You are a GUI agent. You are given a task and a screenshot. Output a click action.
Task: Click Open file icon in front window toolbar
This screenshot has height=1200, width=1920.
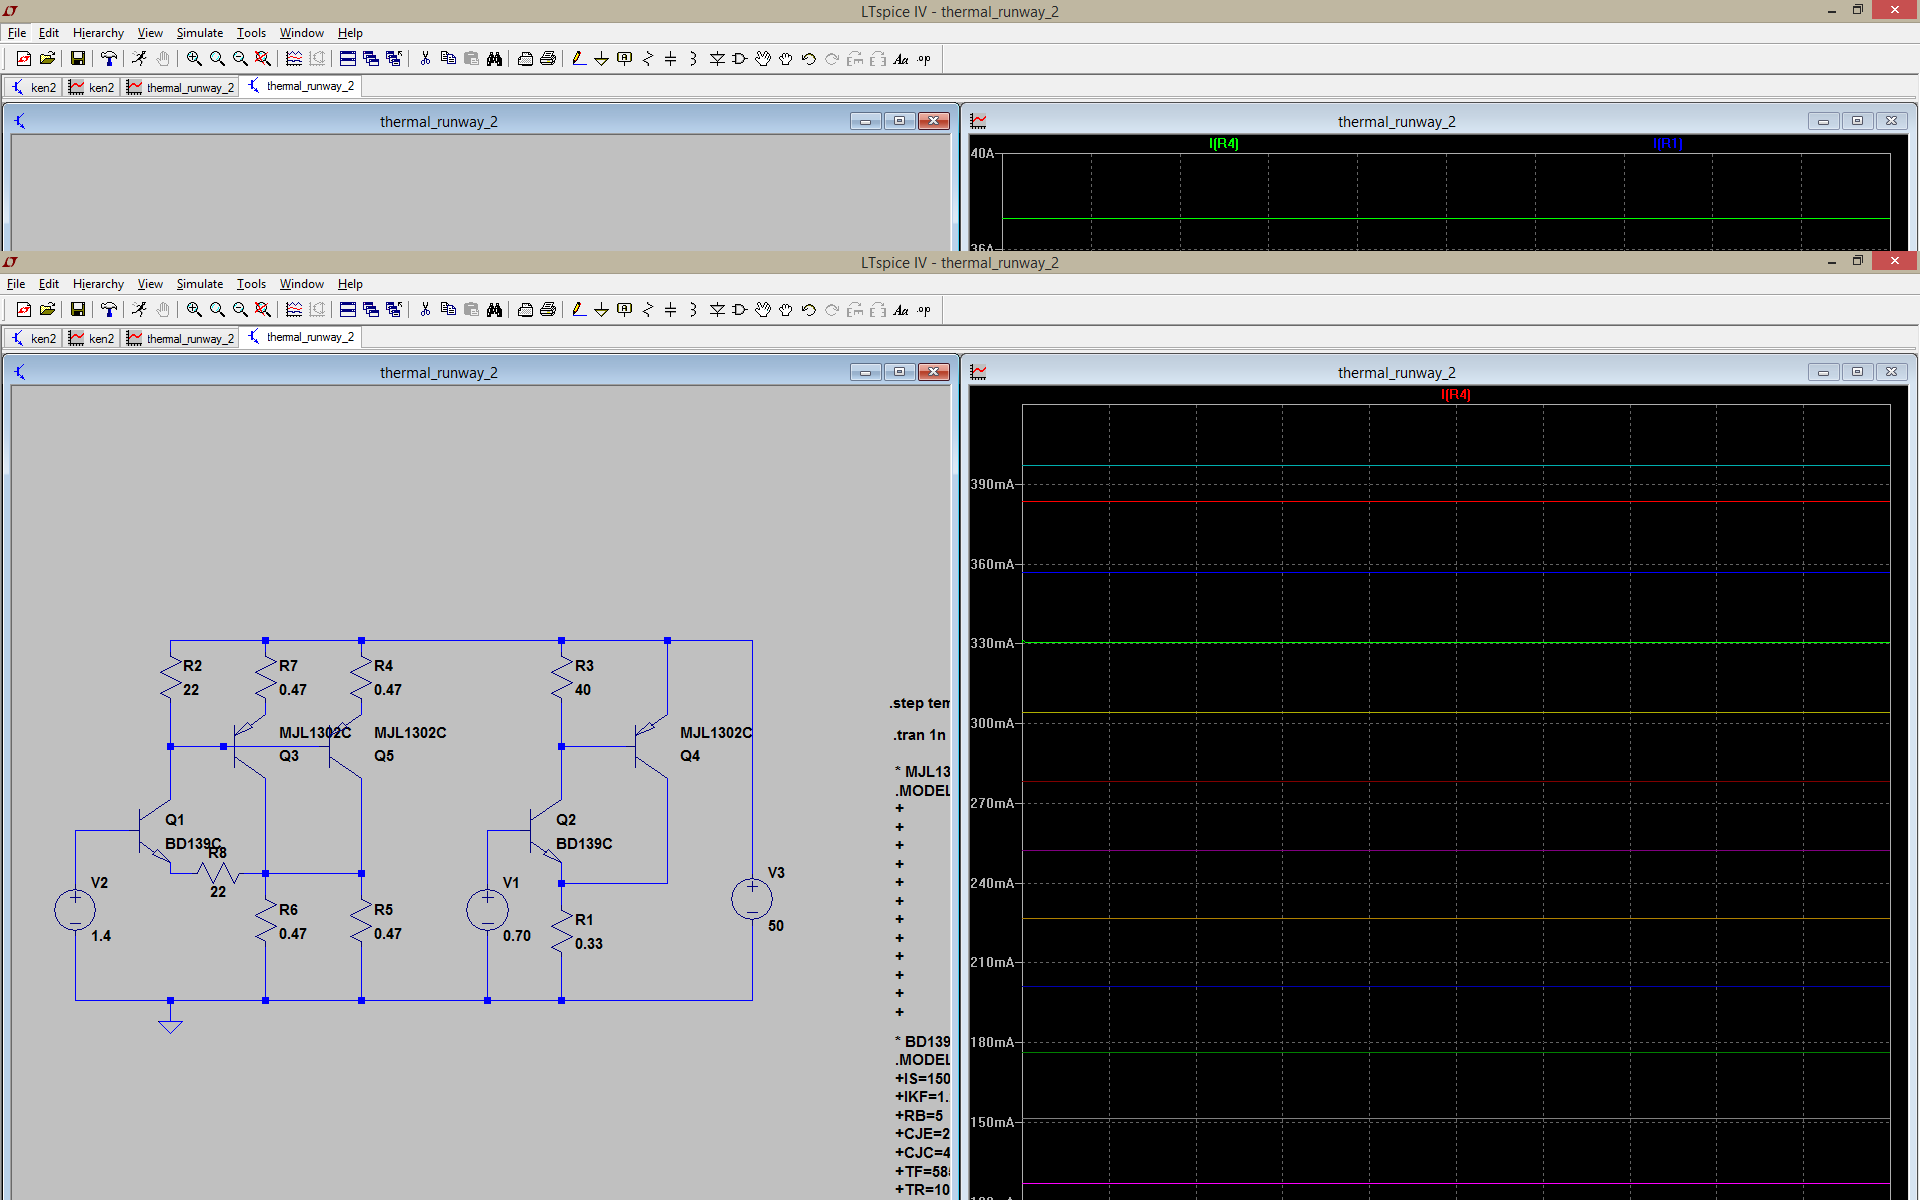(x=47, y=310)
